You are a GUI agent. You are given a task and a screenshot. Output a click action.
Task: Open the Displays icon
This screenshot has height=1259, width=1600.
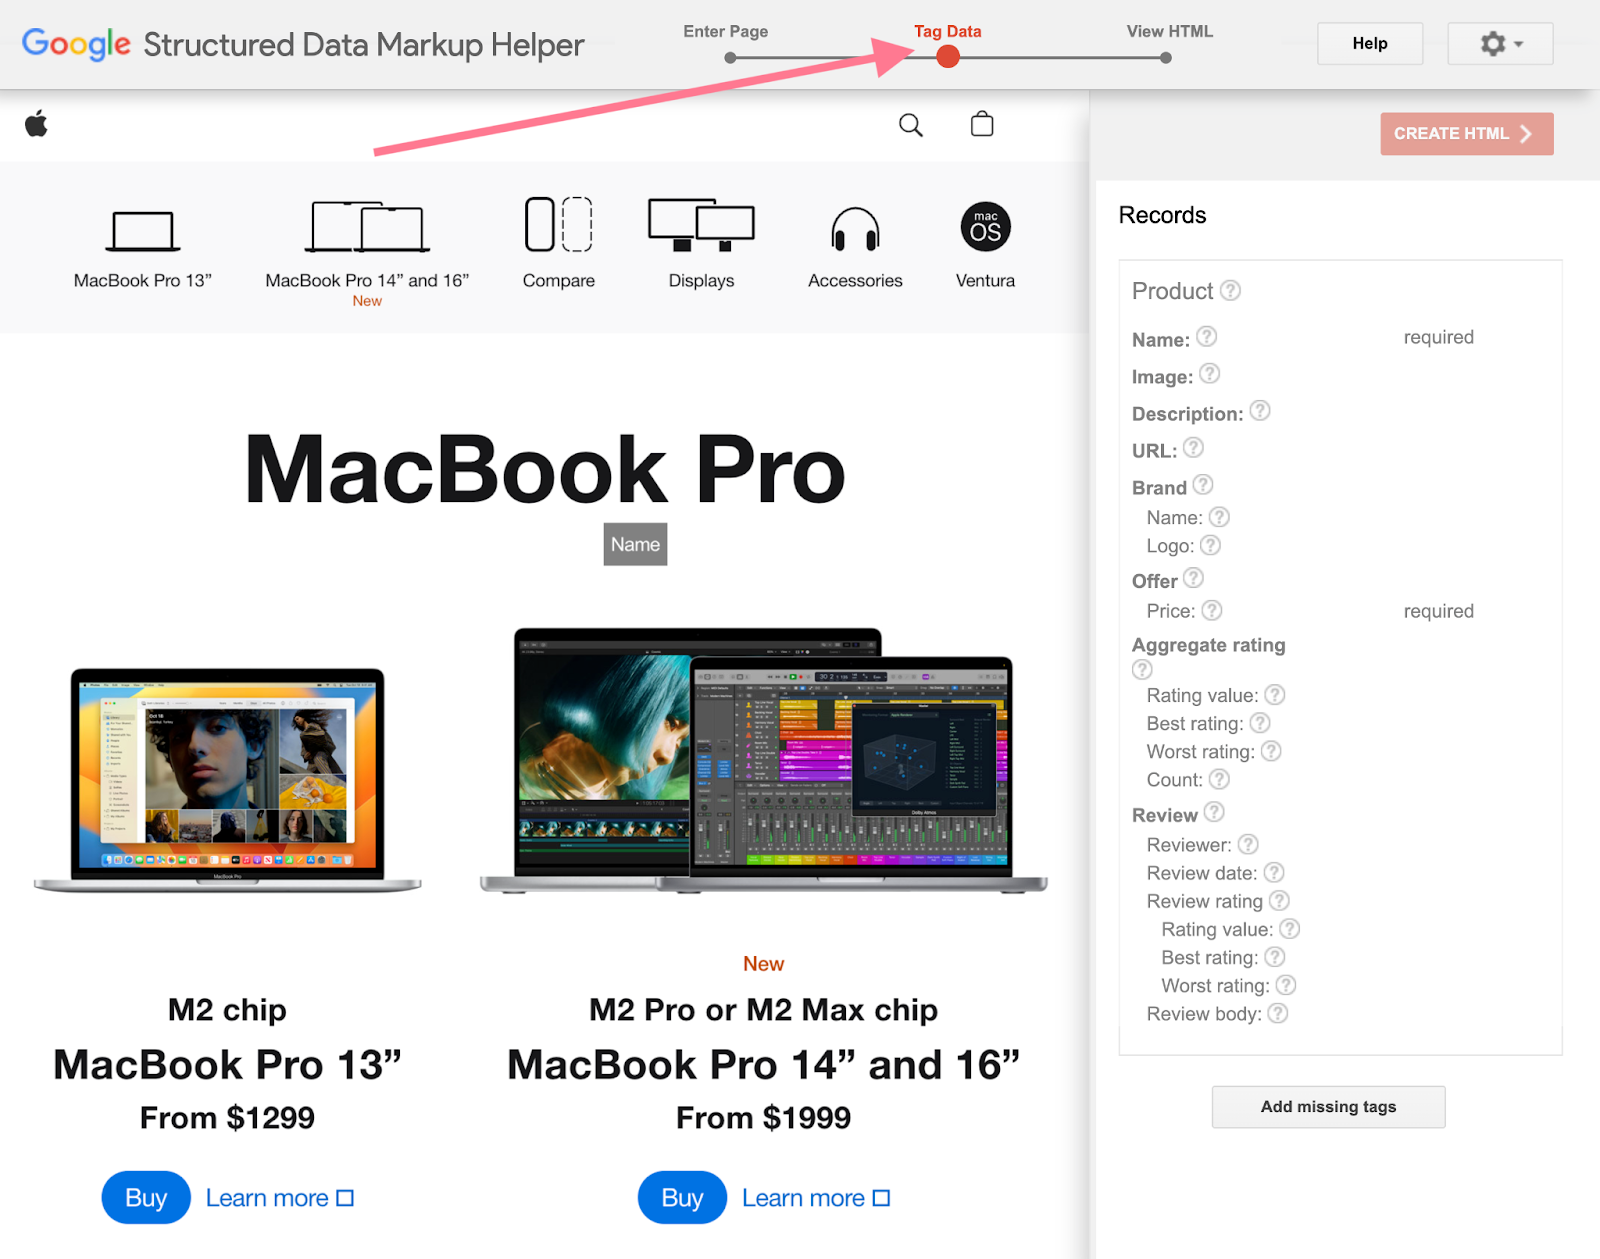coord(701,225)
